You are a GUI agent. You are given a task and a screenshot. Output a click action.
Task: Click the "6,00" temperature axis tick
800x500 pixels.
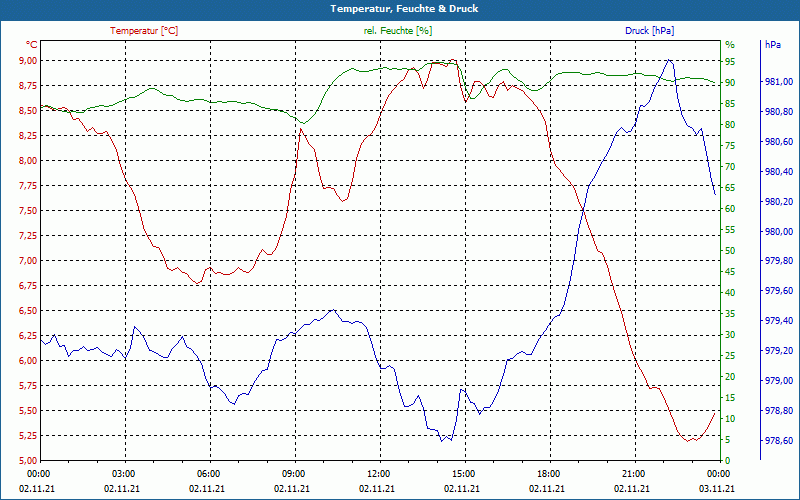pos(29,361)
